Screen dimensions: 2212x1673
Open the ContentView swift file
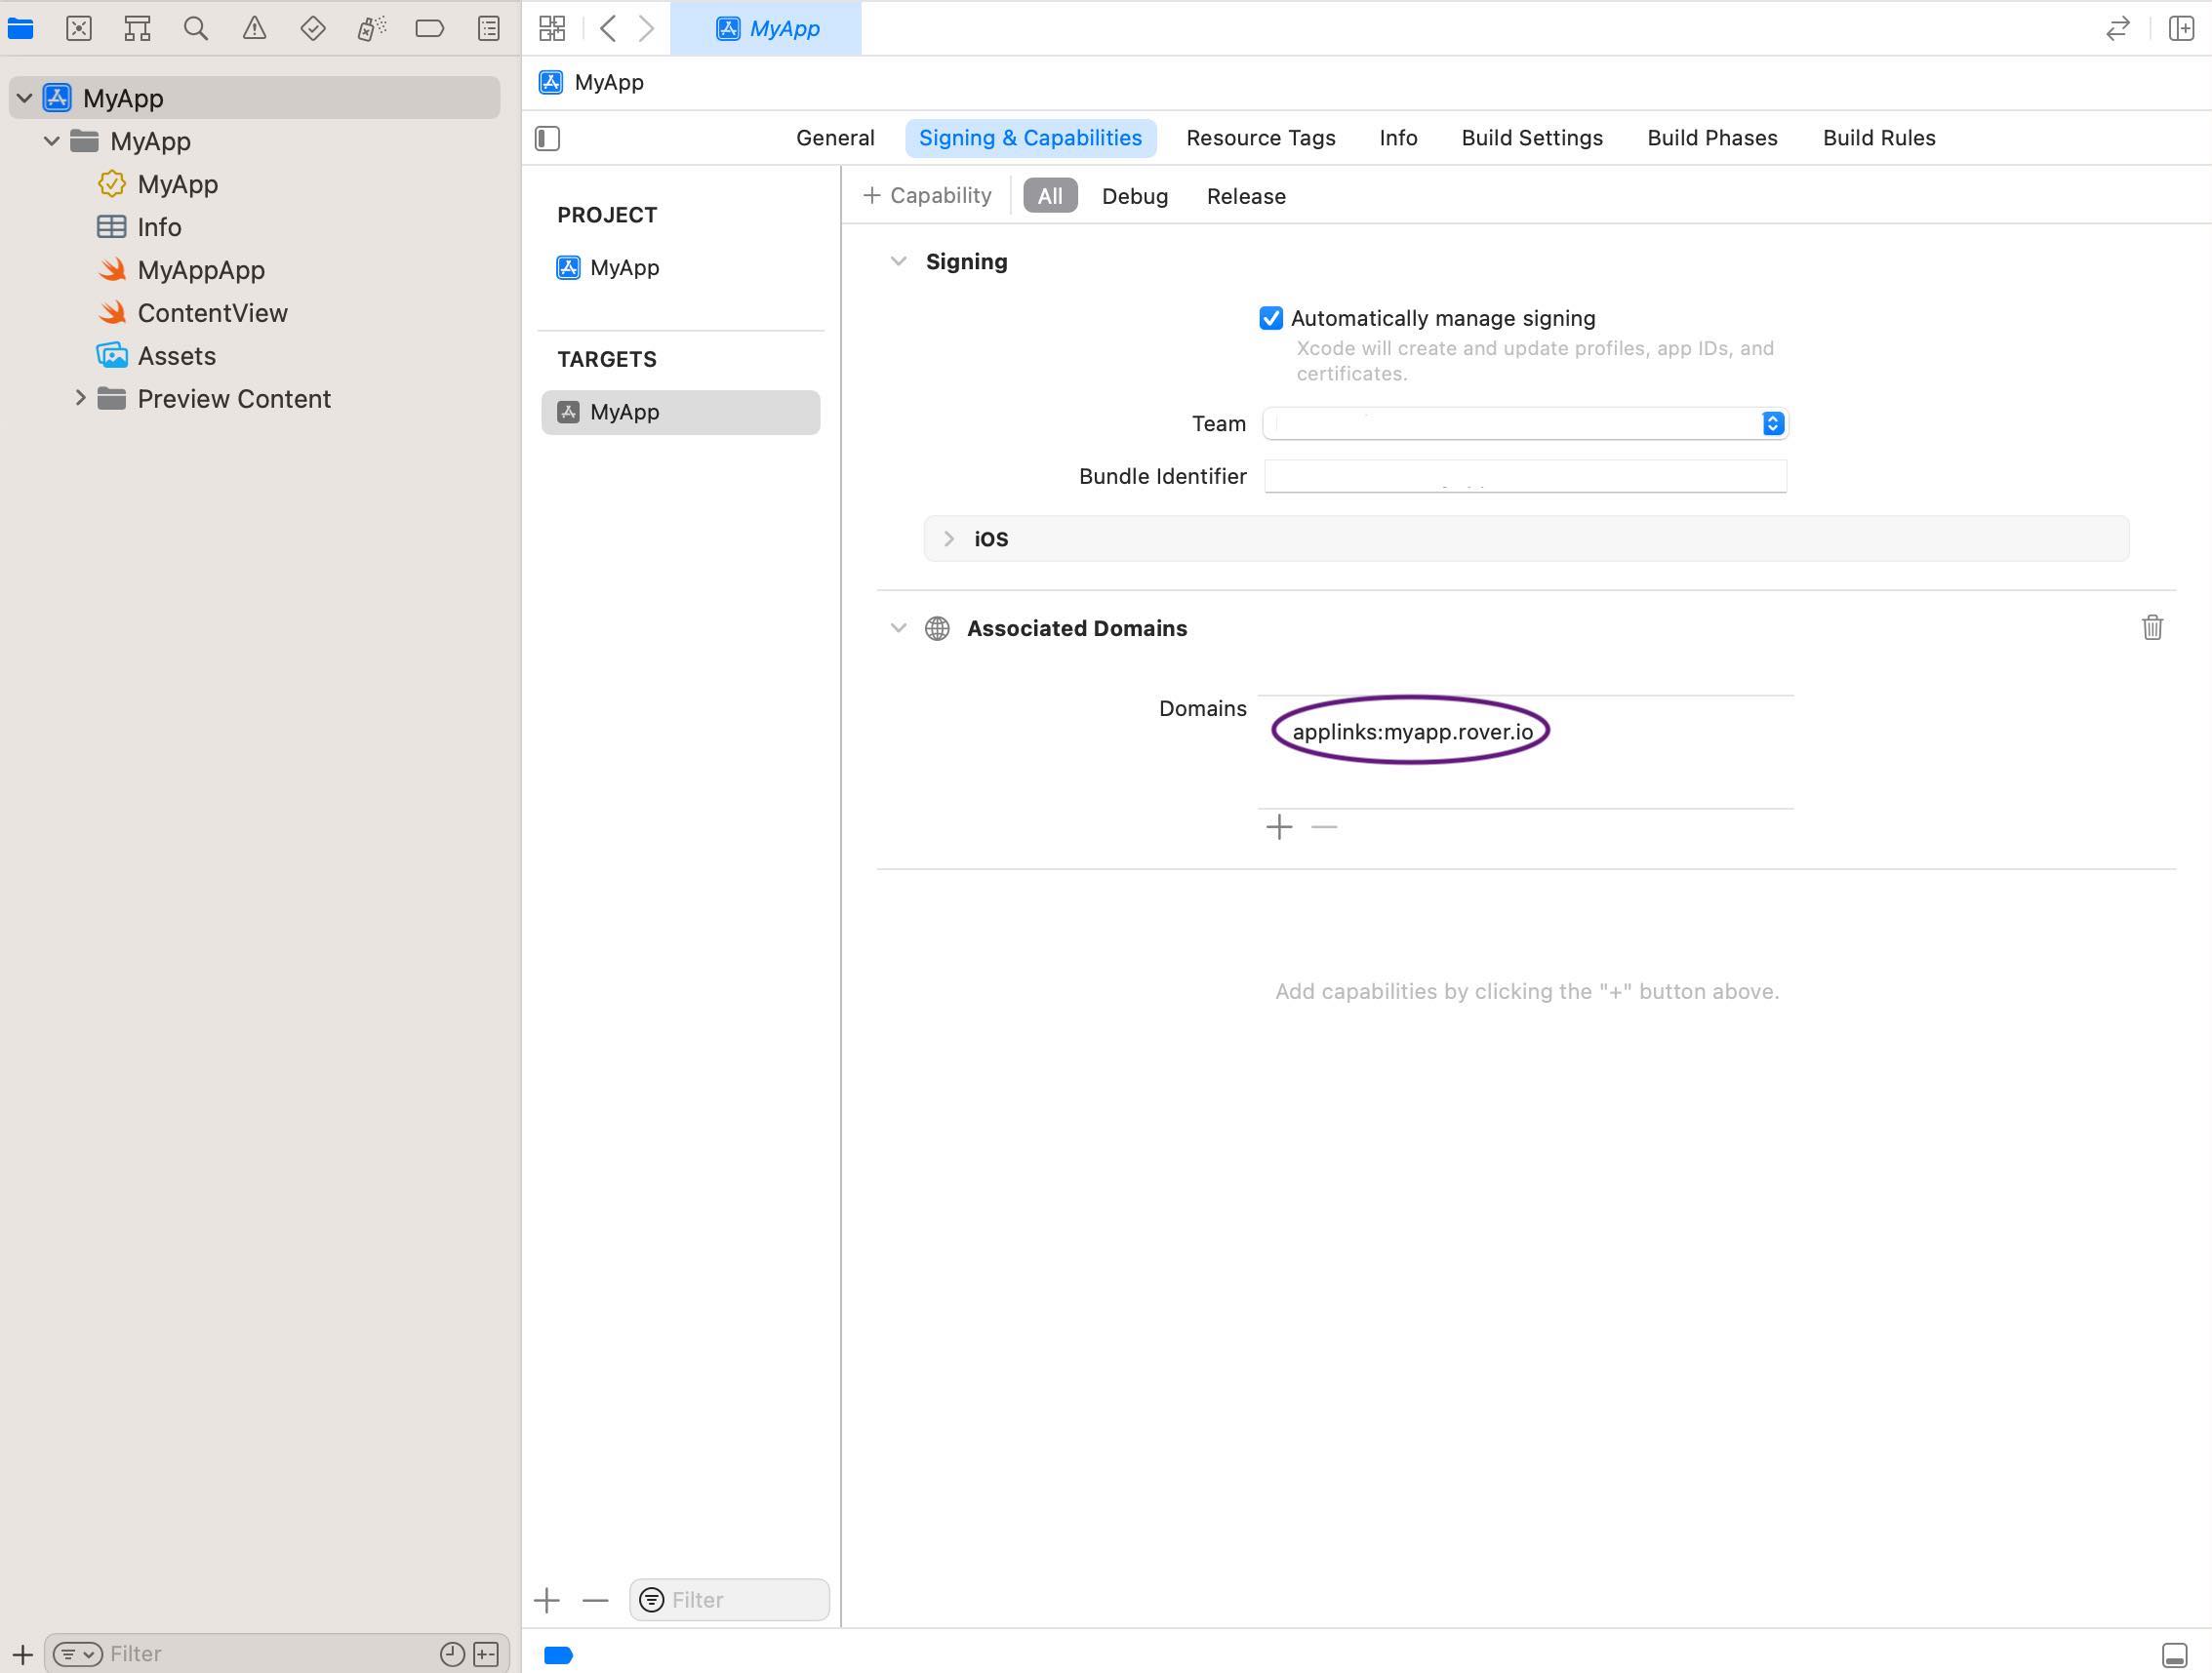(193, 313)
